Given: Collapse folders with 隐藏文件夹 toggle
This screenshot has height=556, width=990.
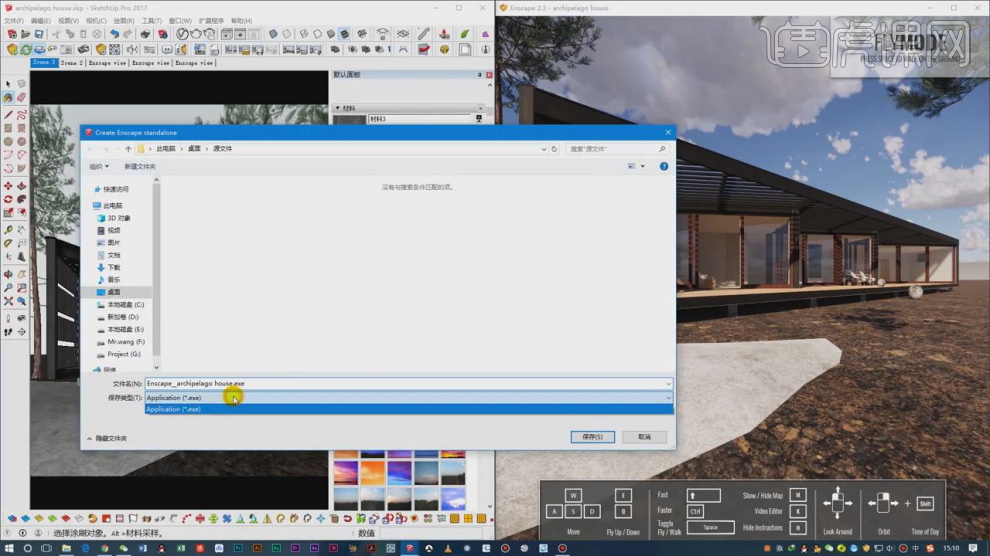Looking at the screenshot, I should click(107, 438).
